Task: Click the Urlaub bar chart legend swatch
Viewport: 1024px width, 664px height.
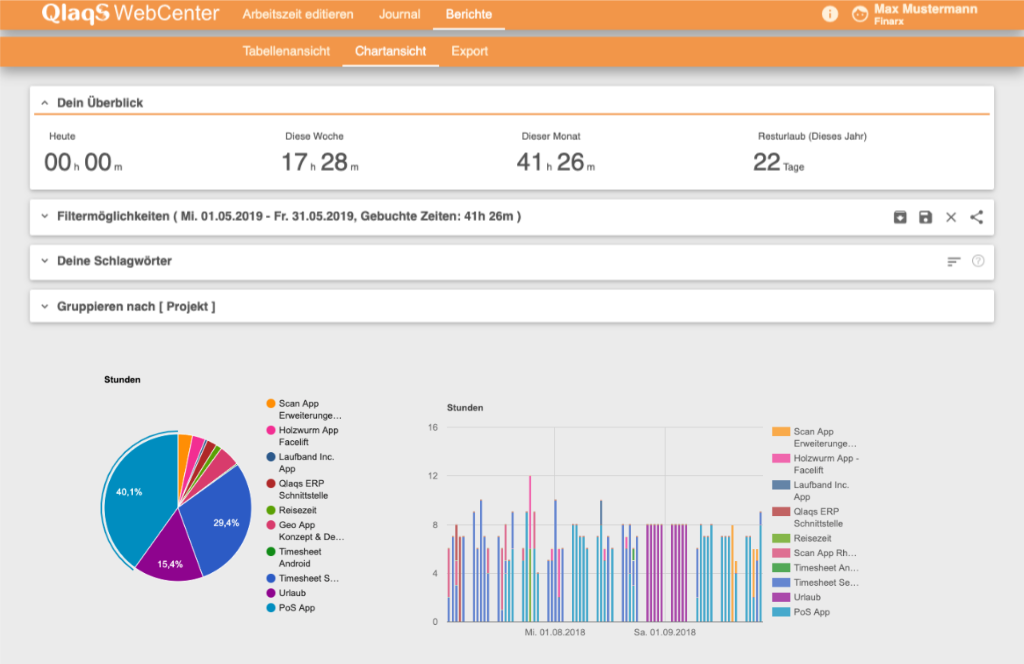Action: click(781, 597)
